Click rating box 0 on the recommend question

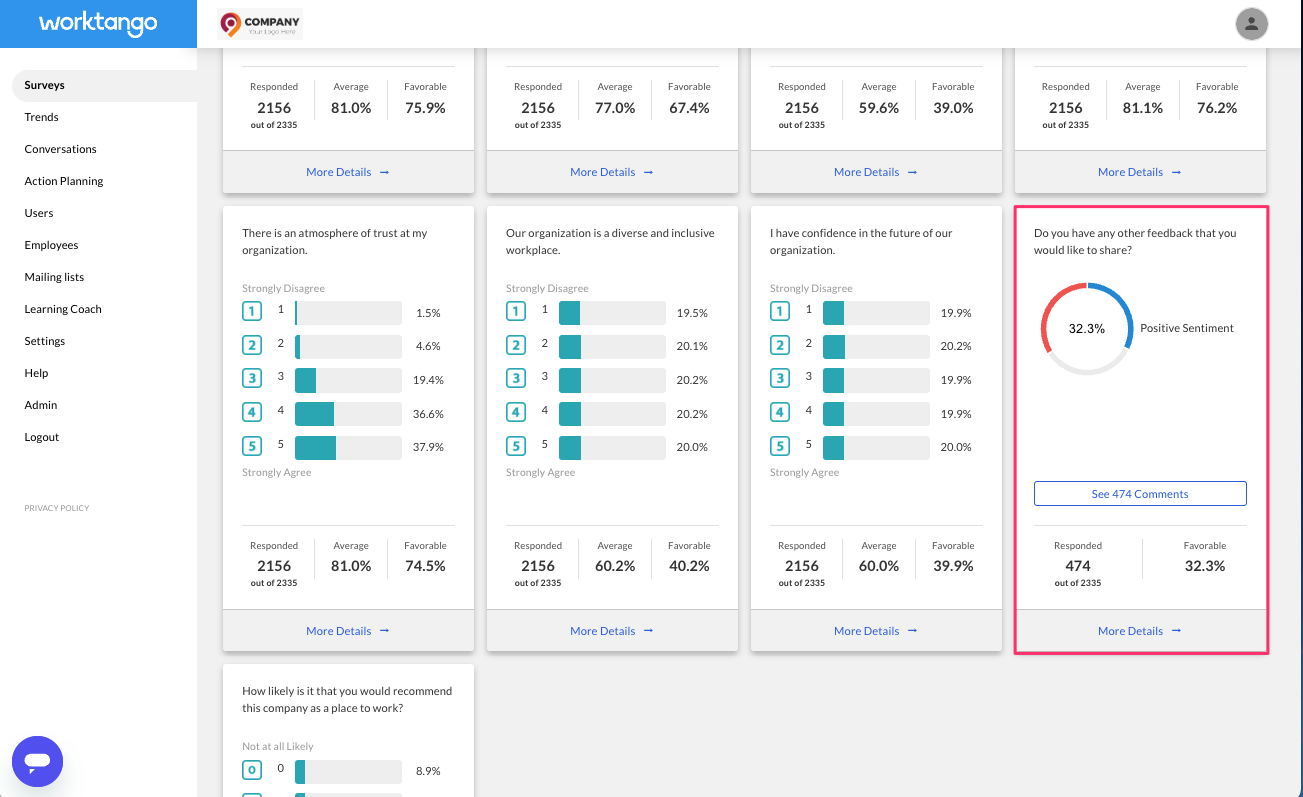[251, 770]
